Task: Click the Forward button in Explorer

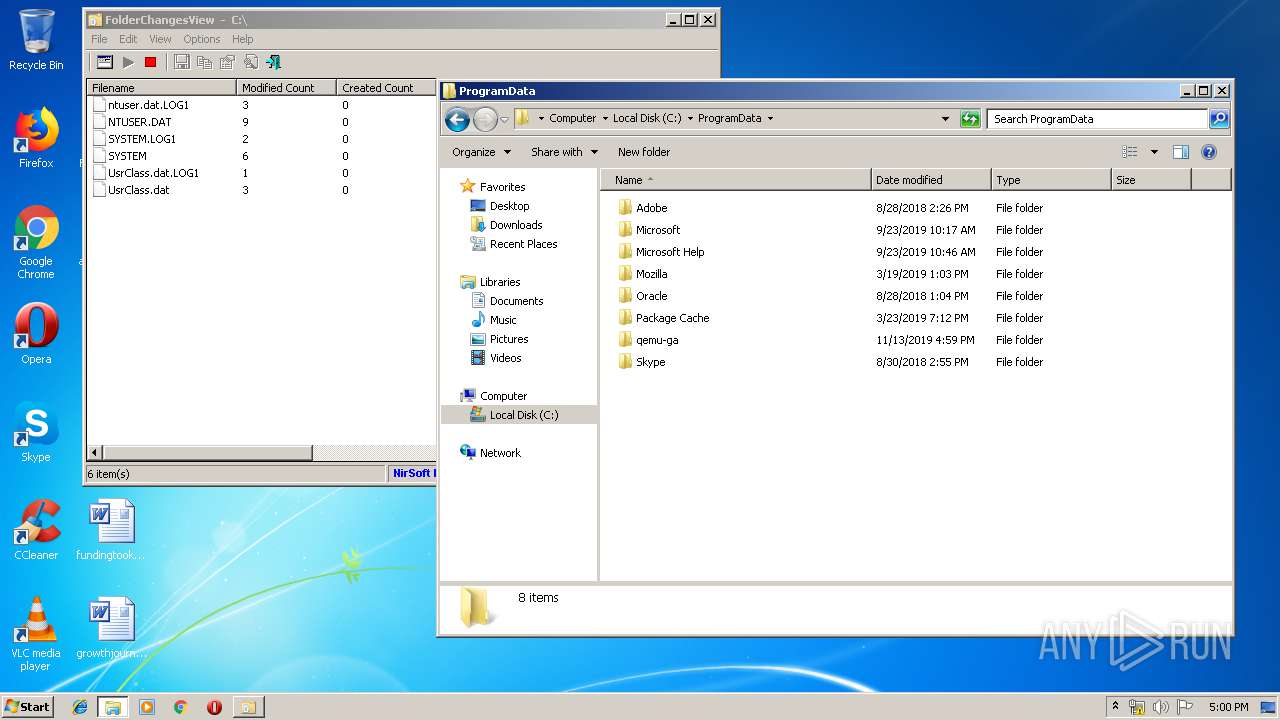Action: (485, 119)
